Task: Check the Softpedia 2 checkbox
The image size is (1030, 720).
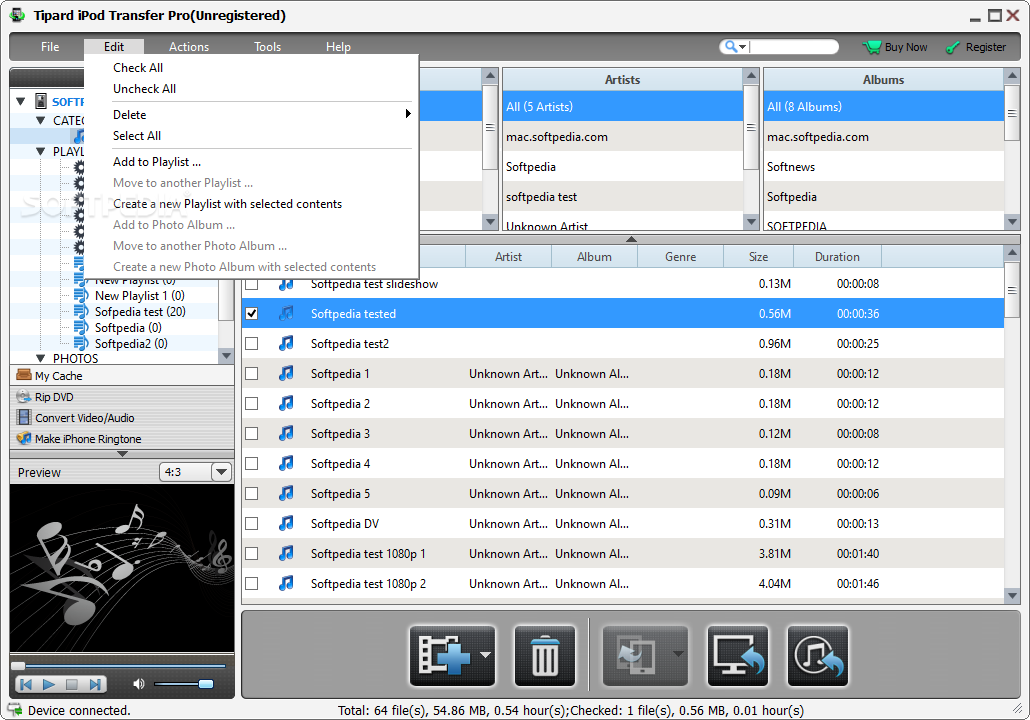Action: [252, 403]
